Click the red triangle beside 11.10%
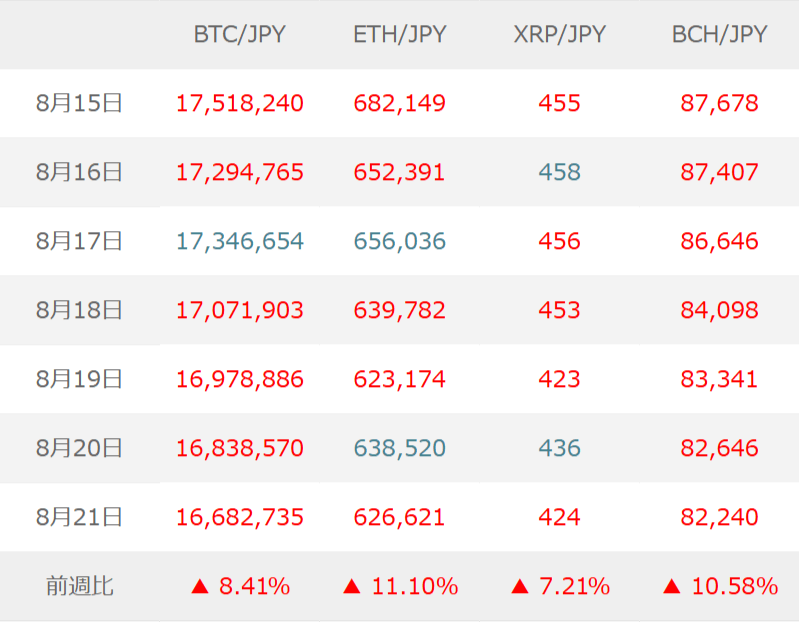The width and height of the screenshot is (799, 622). pyautogui.click(x=351, y=587)
